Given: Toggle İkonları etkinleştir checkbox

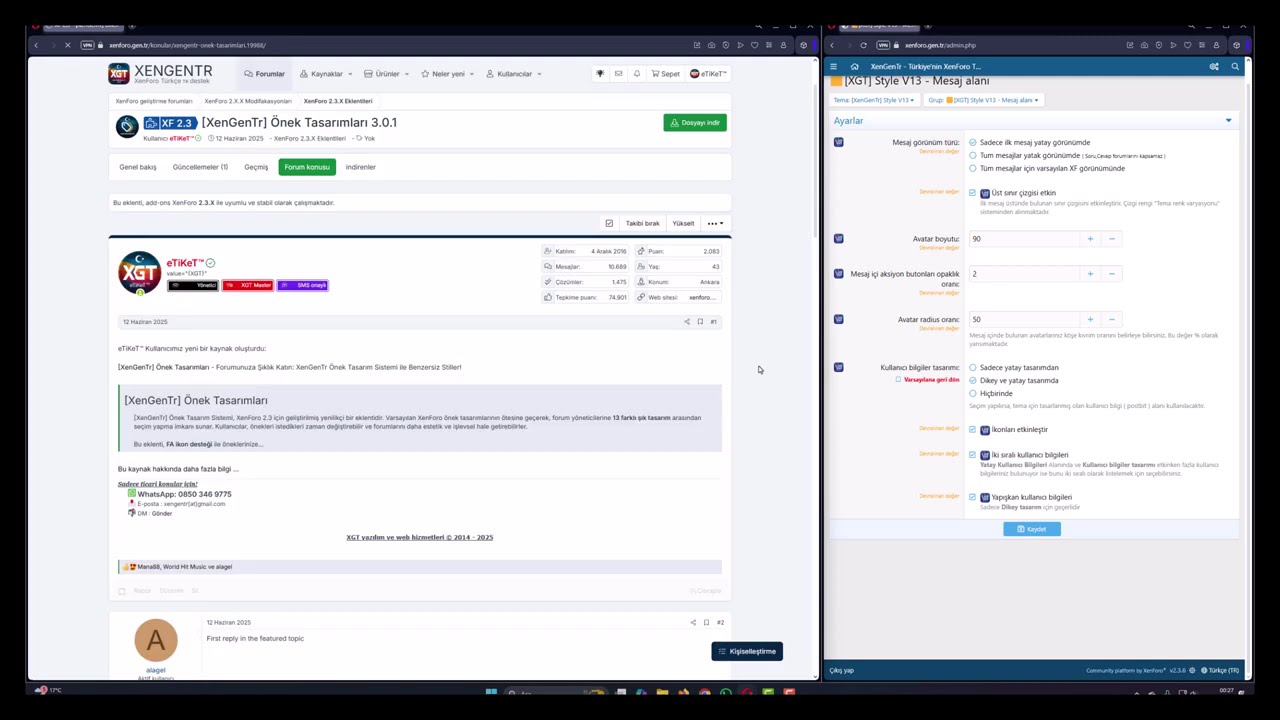Looking at the screenshot, I should pyautogui.click(x=972, y=429).
